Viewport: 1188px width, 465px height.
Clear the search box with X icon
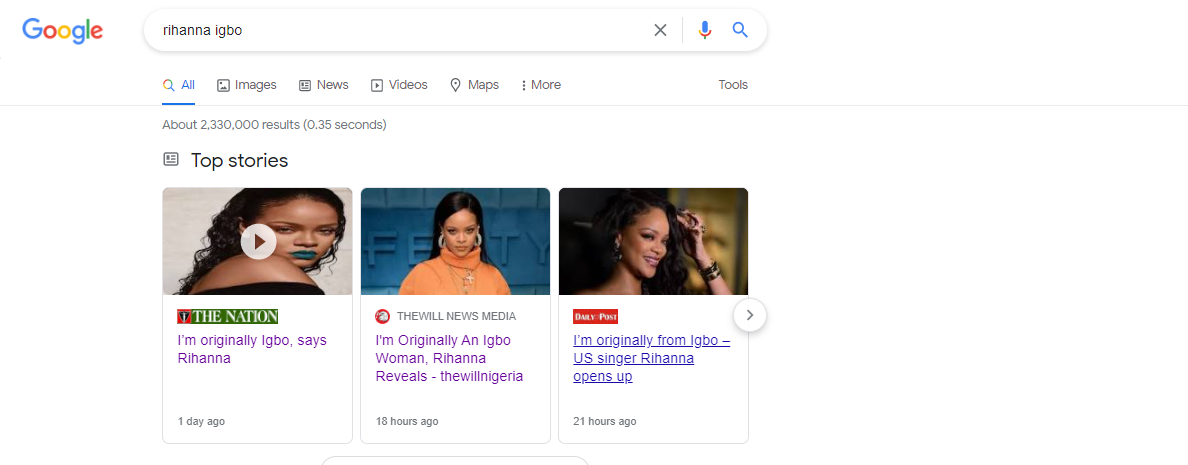(661, 30)
